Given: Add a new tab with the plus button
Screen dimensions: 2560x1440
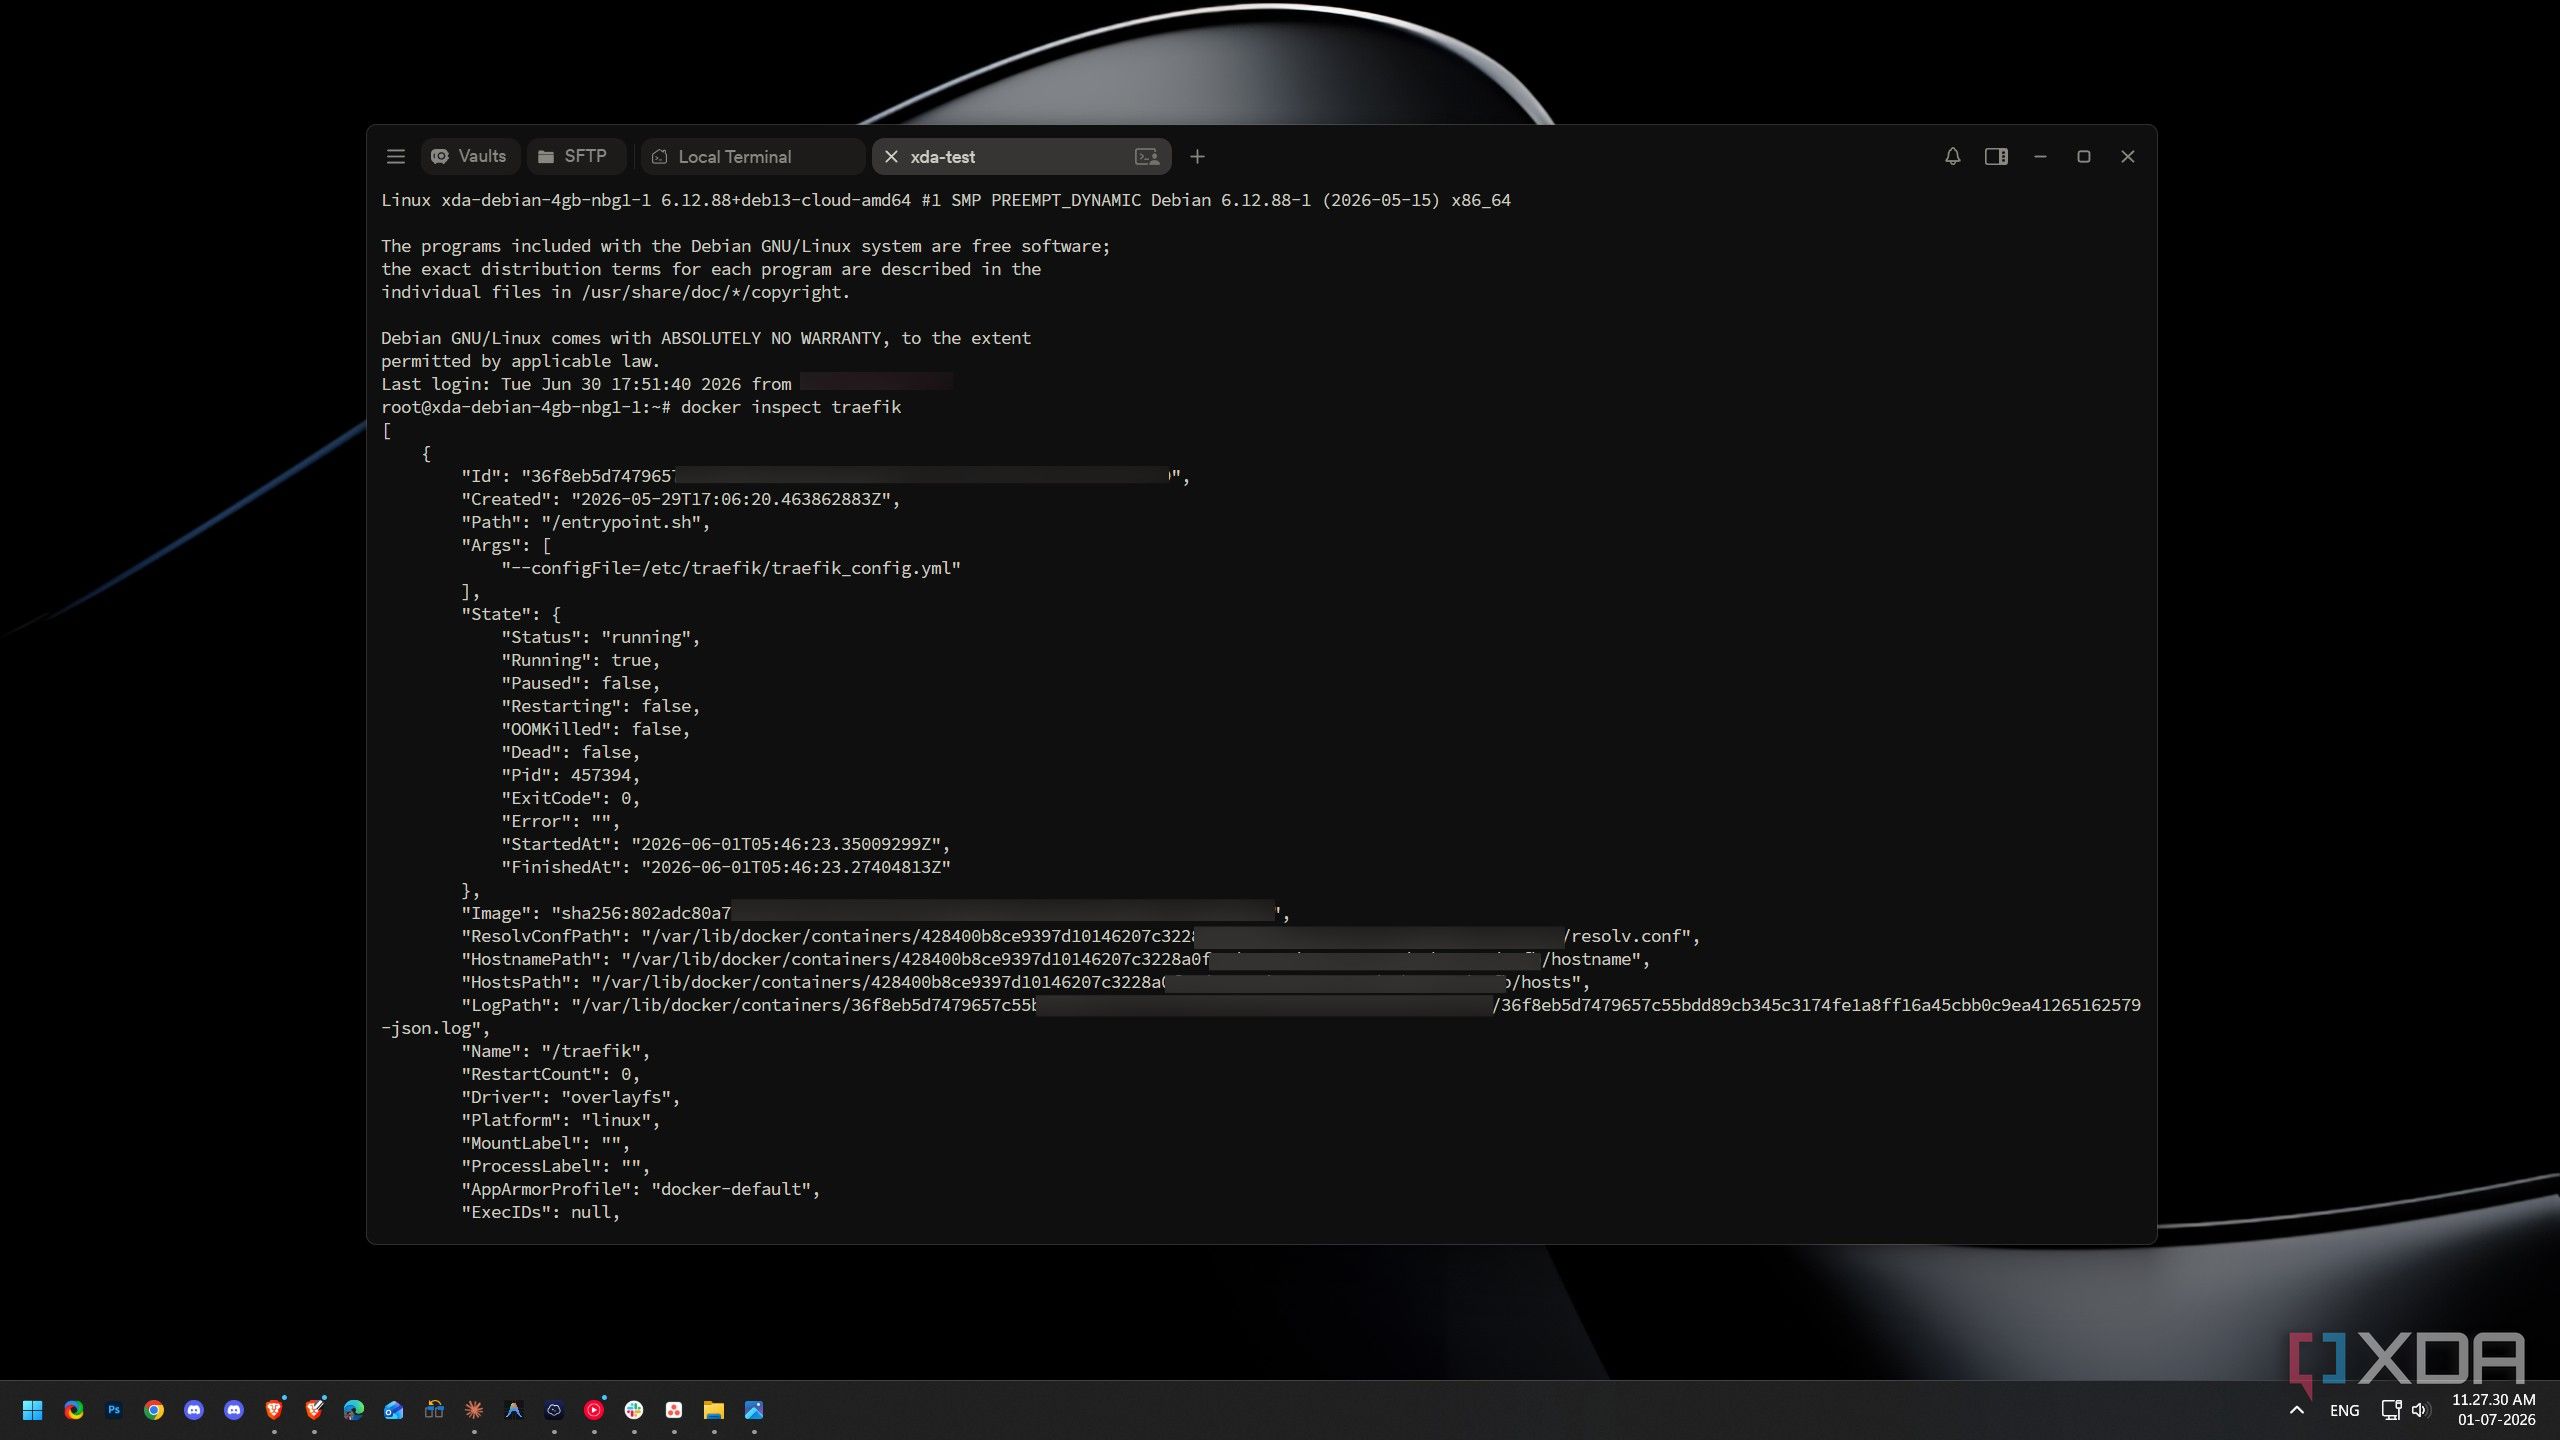Looking at the screenshot, I should point(1197,157).
